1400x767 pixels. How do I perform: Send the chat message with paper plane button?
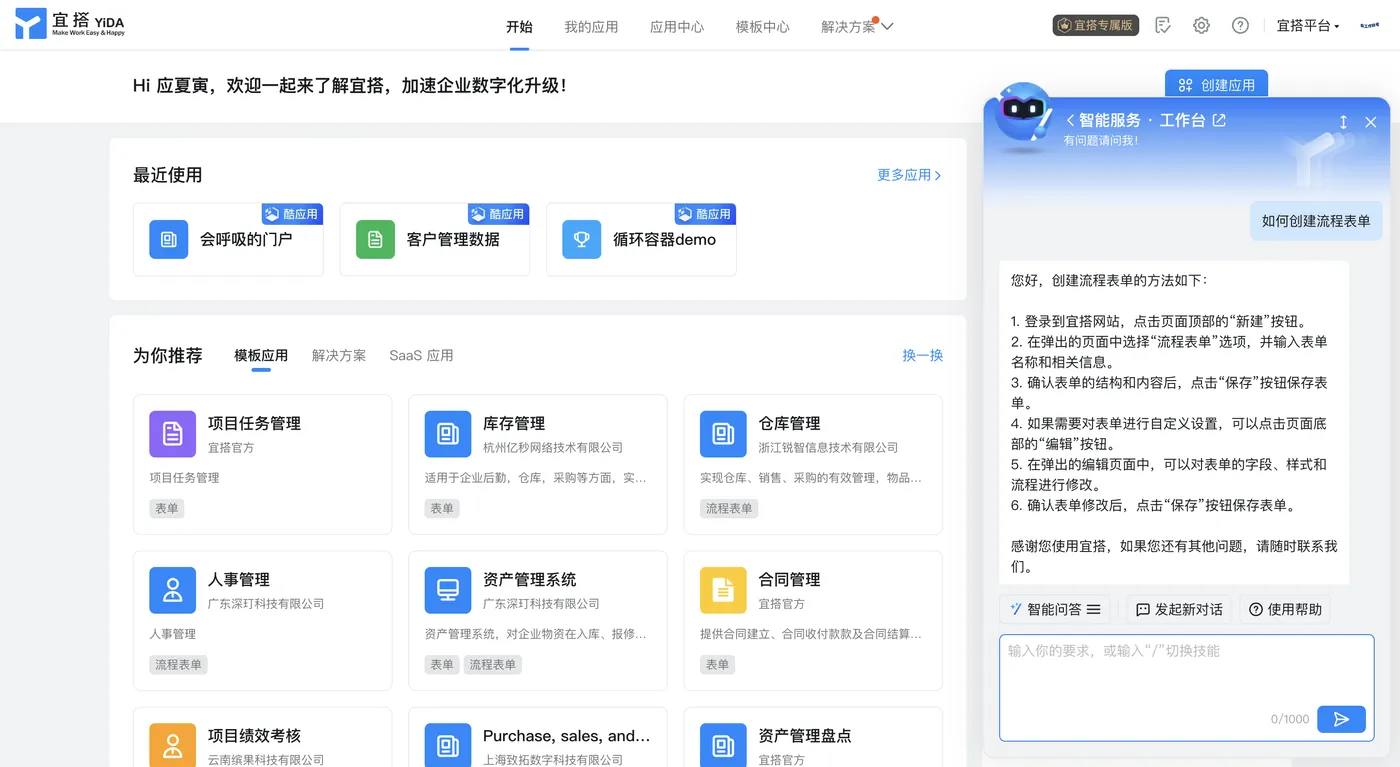tap(1341, 719)
